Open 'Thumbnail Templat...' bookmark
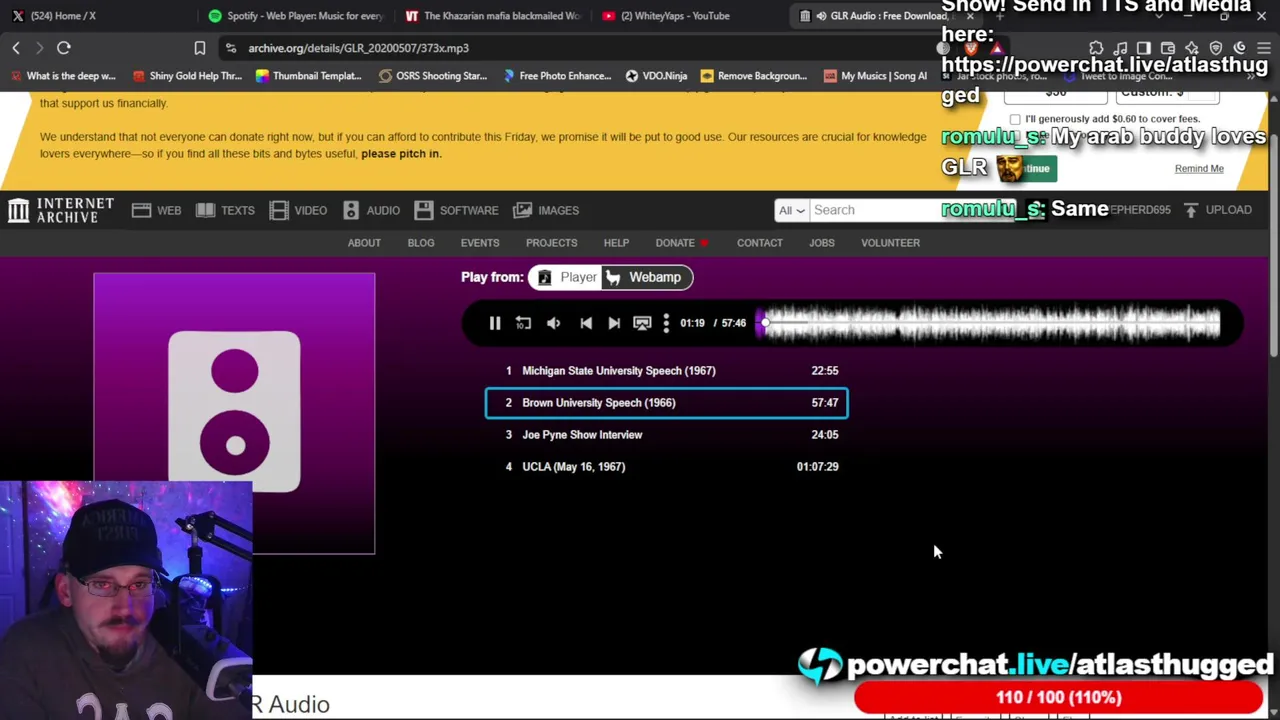 [308, 76]
